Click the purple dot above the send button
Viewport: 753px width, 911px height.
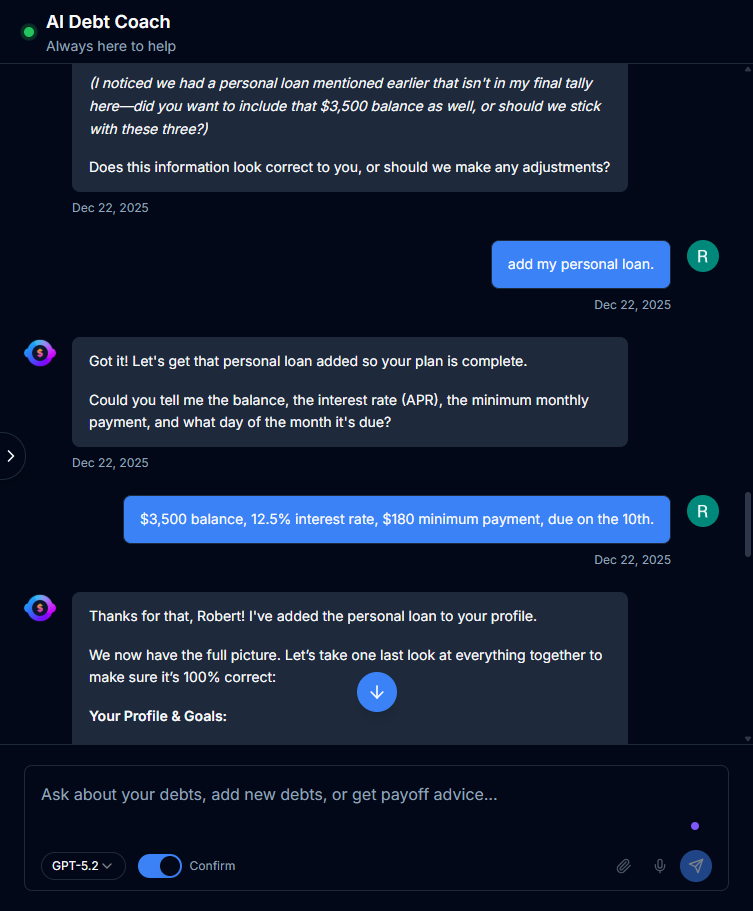point(695,826)
